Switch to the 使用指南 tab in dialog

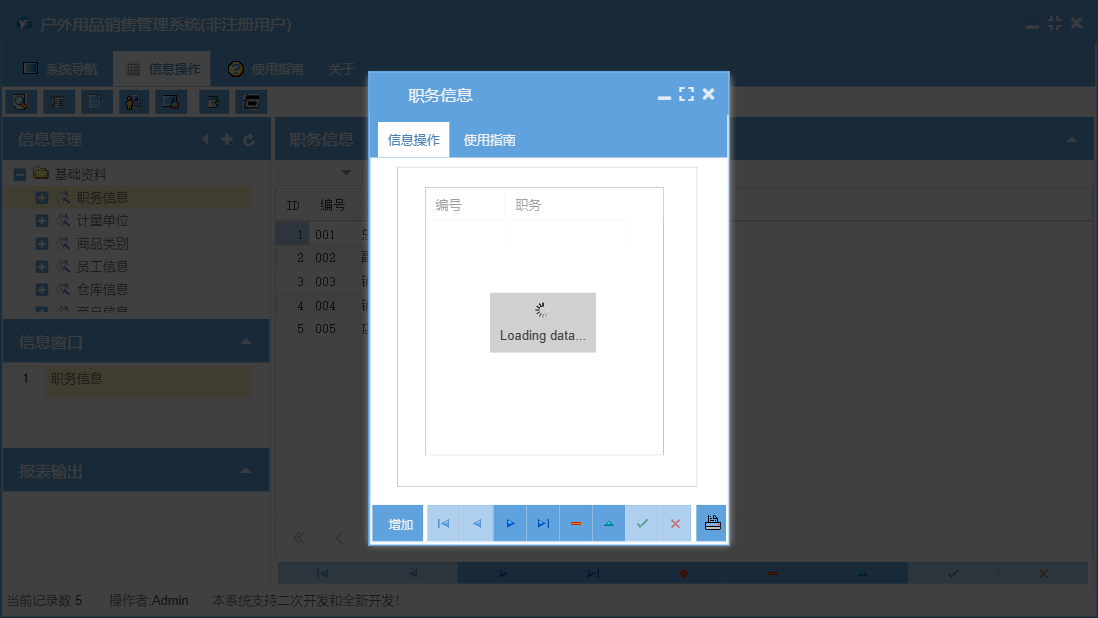pyautogui.click(x=488, y=139)
